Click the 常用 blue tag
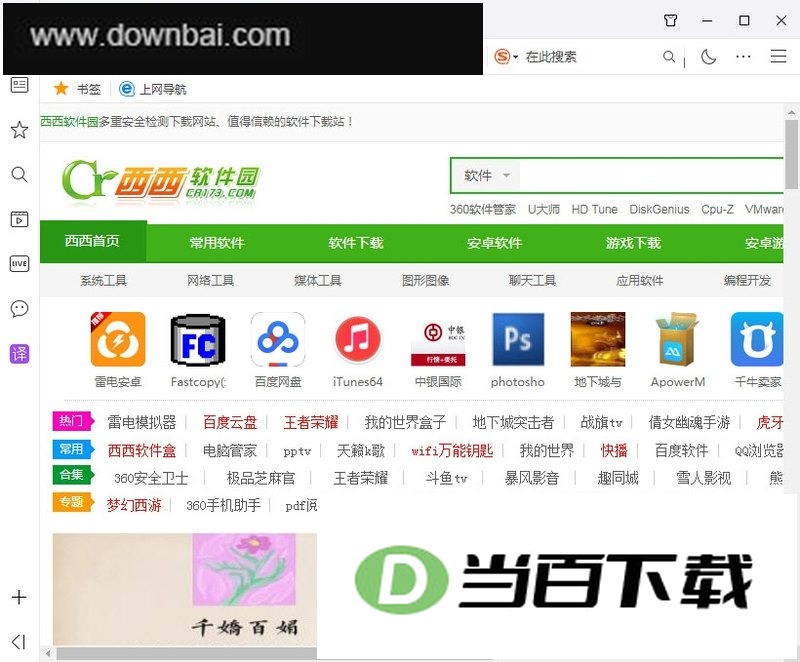 pos(73,449)
